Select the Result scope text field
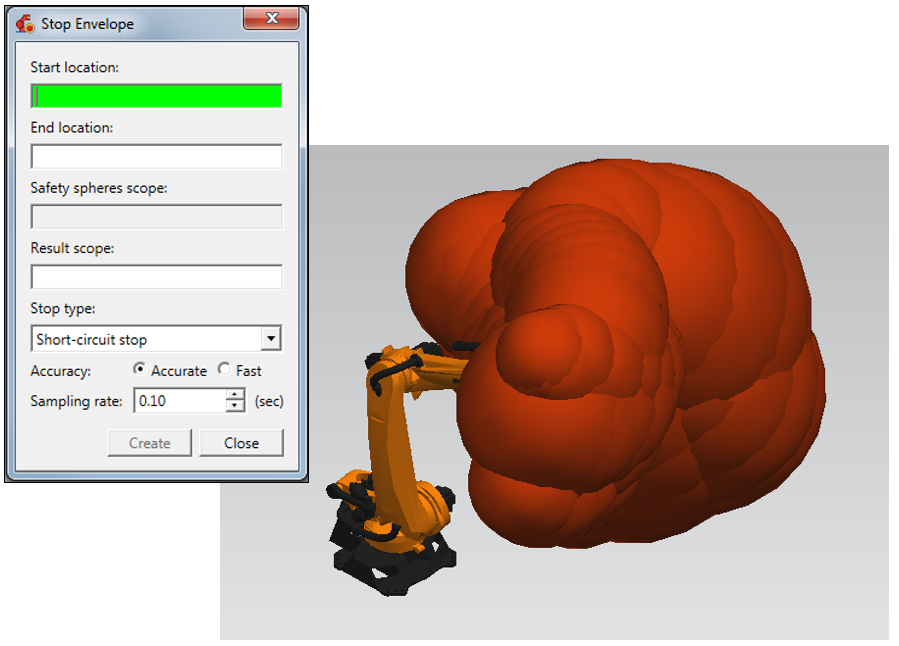The image size is (899, 646). point(157,277)
